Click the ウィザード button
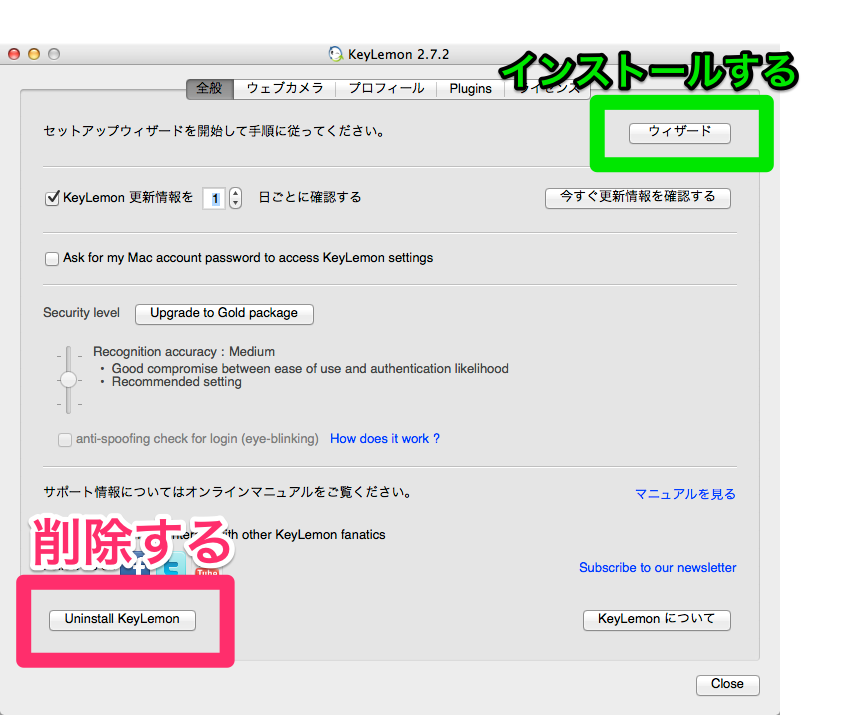Image resolution: width=848 pixels, height=715 pixels. (x=680, y=133)
